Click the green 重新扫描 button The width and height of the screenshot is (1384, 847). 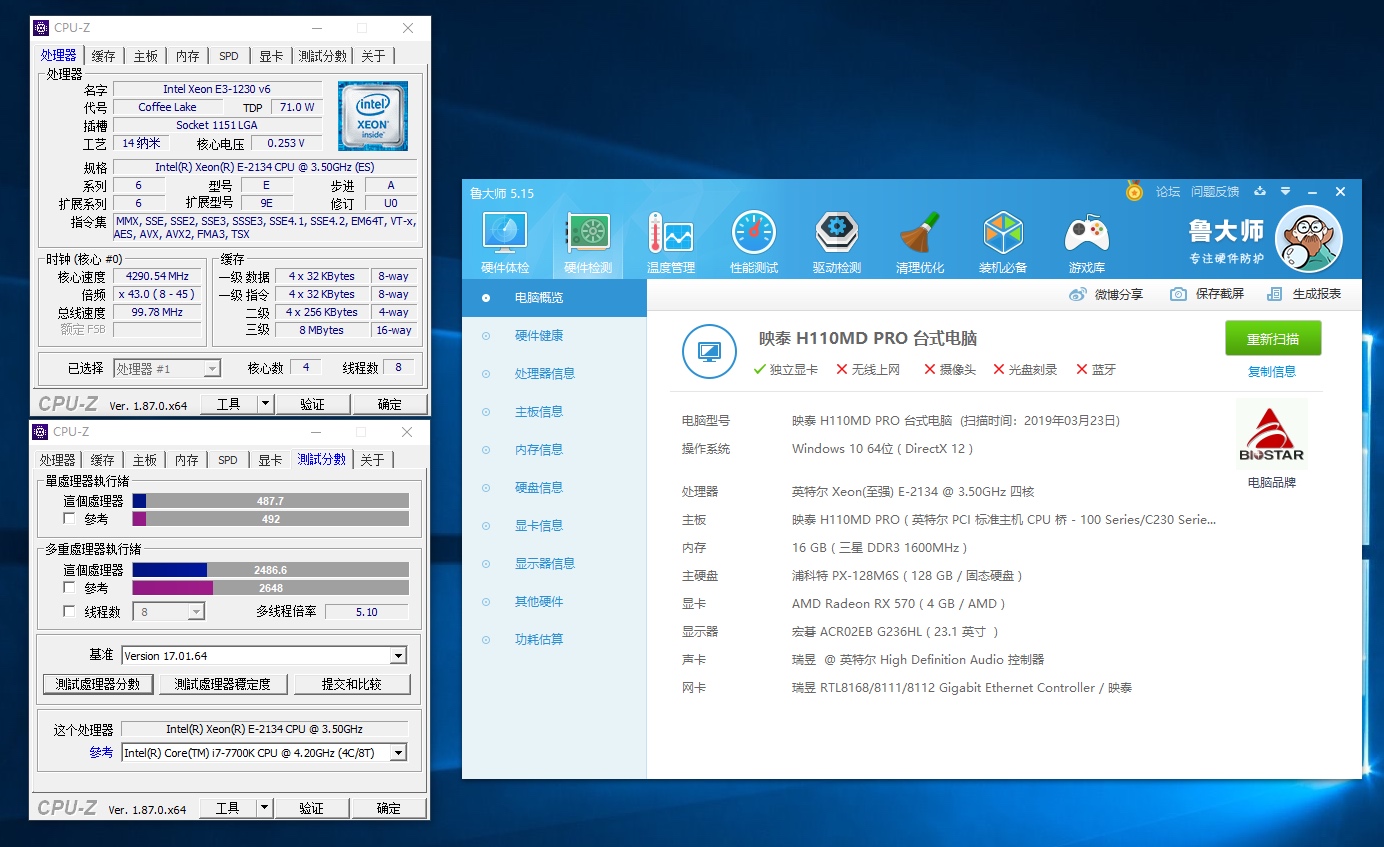[1273, 339]
